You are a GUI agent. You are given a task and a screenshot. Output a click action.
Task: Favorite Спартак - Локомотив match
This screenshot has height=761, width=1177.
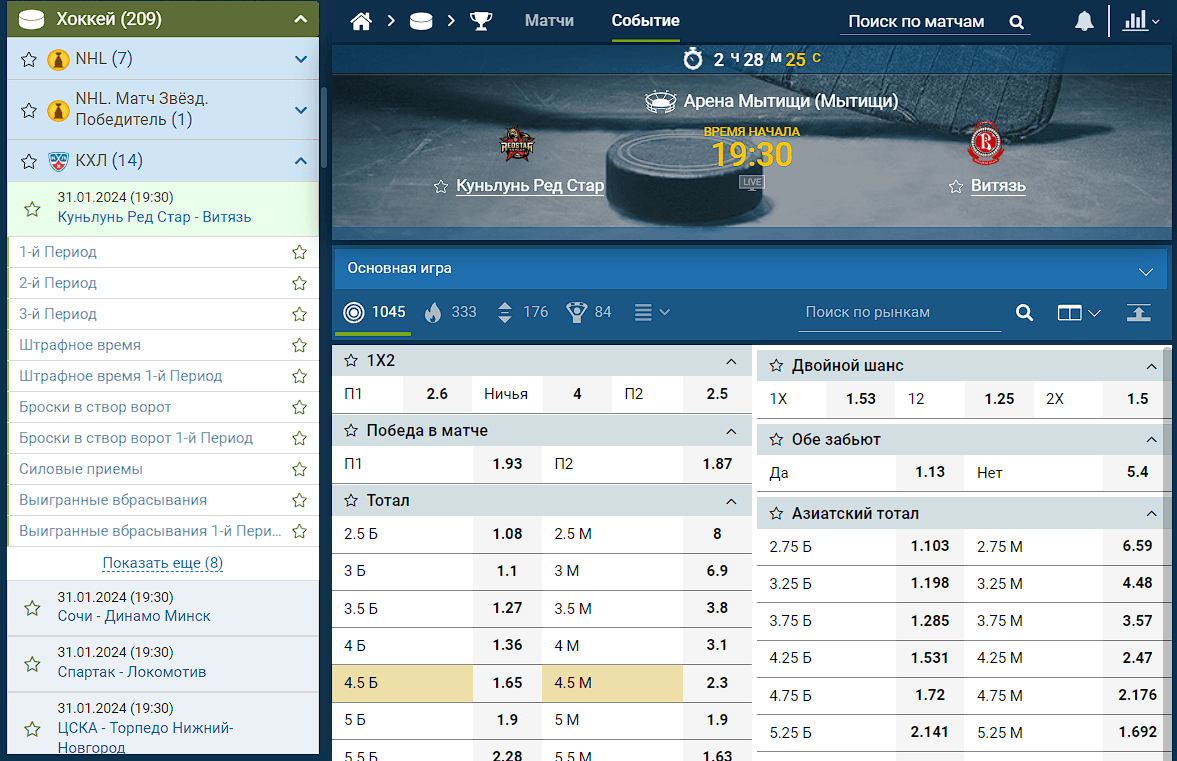[x=32, y=663]
